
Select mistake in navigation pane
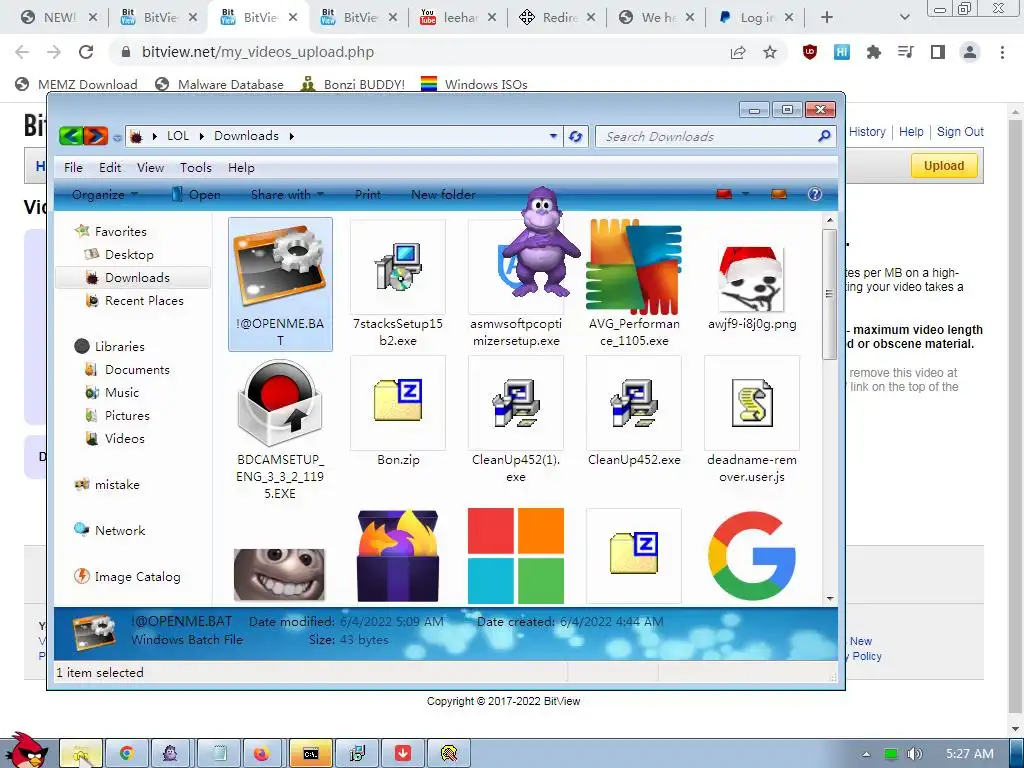click(117, 485)
